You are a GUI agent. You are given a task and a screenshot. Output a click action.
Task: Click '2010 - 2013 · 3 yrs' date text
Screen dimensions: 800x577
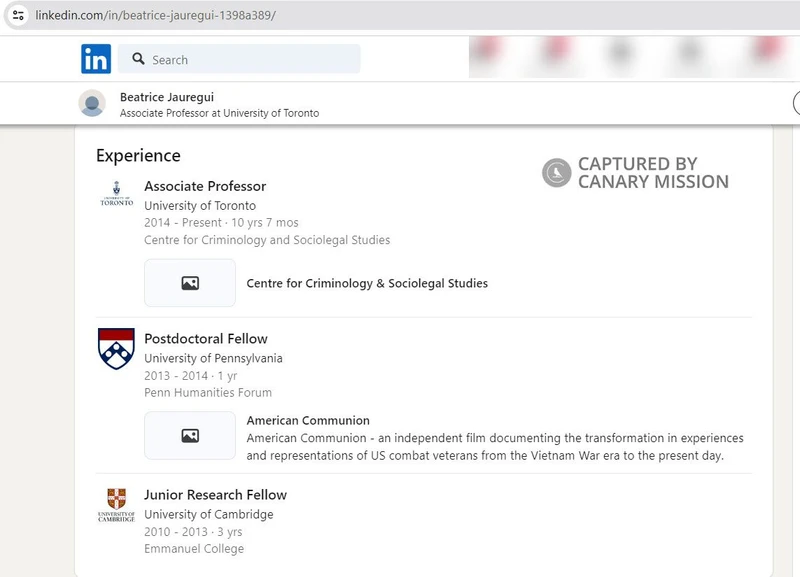tap(193, 532)
